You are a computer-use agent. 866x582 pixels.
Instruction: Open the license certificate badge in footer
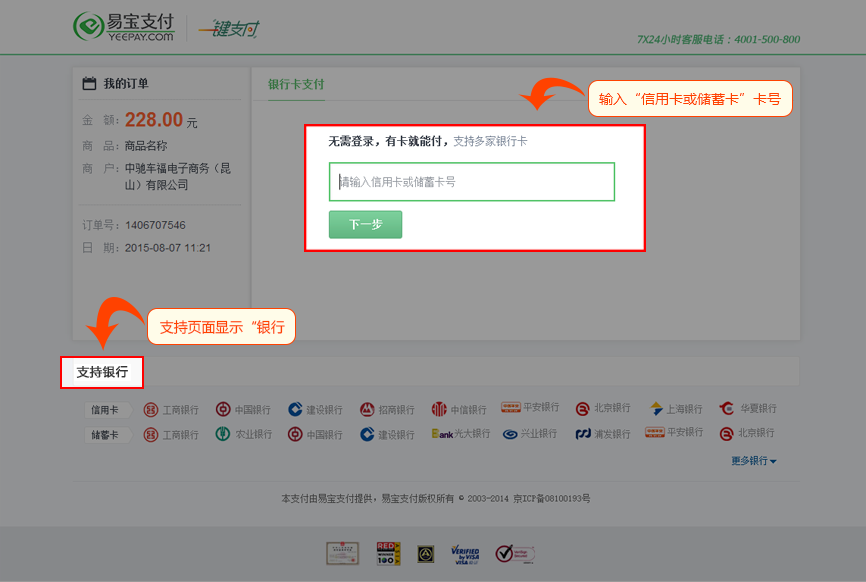[342, 553]
